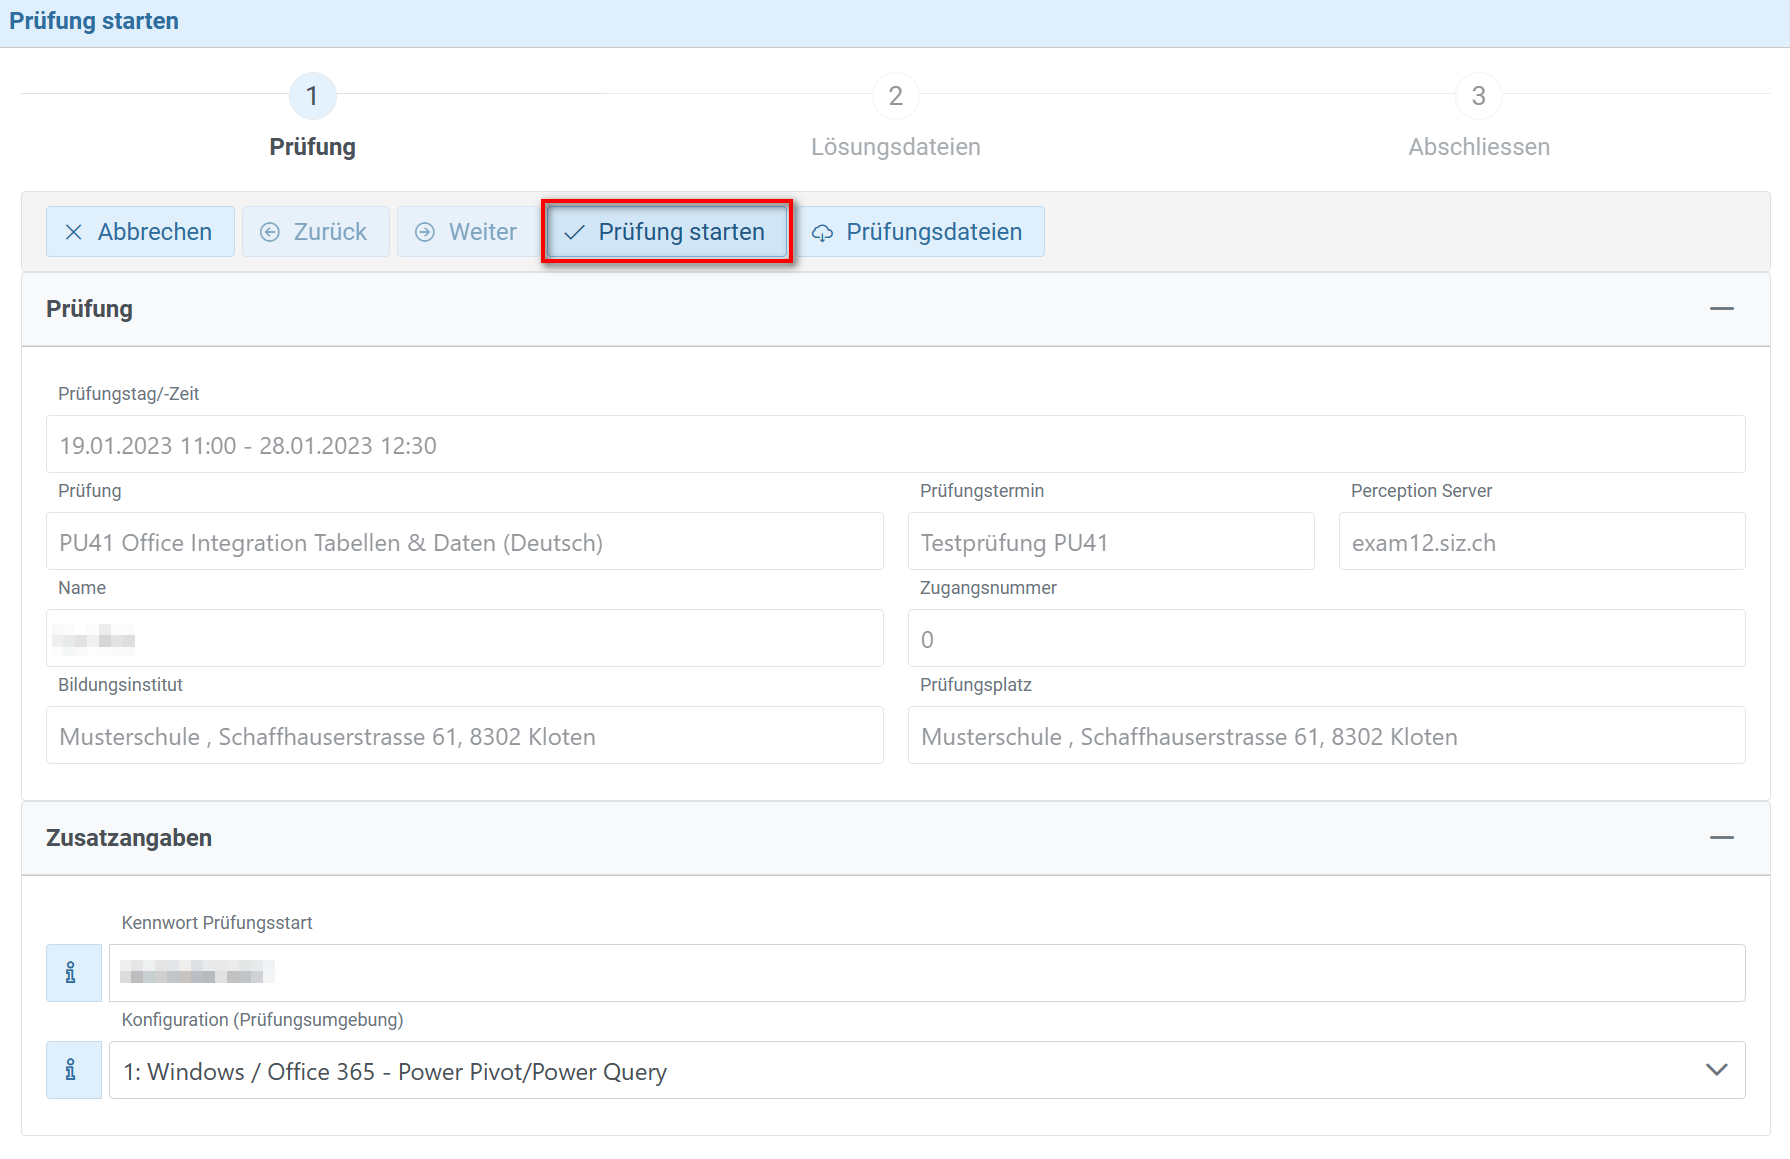Screen dimensions: 1790x1159
Task: Click the Kennwort Prüfungsstart input field
Action: [927, 973]
